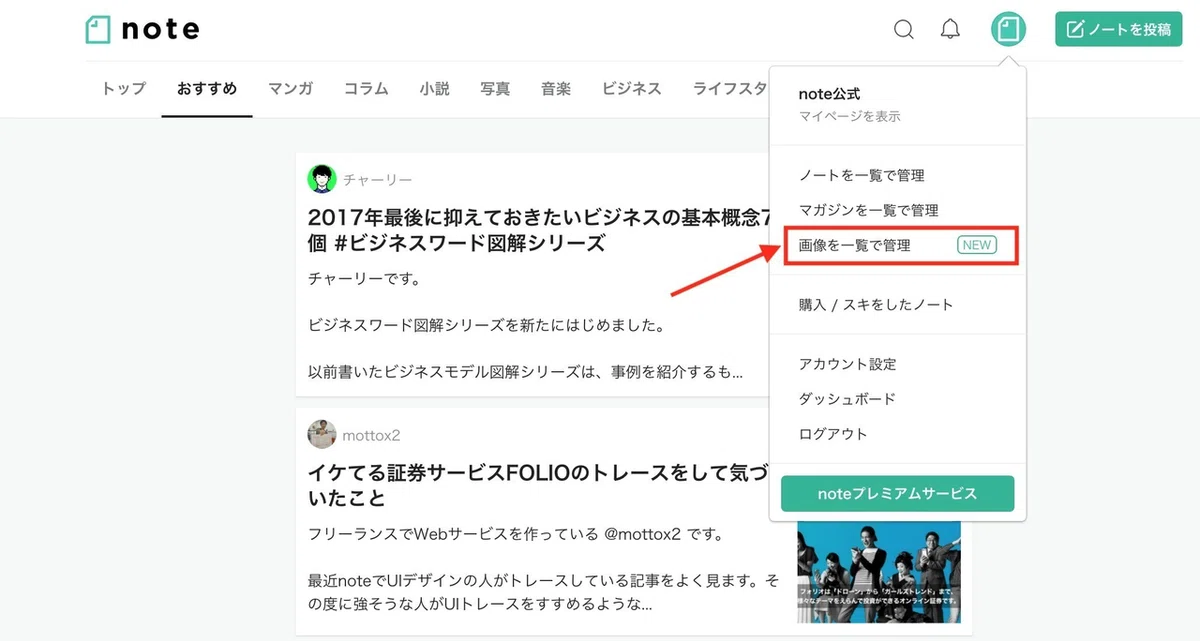Open the FOLIO article thumbnail image
Viewport: 1200px width, 641px height.
[879, 571]
